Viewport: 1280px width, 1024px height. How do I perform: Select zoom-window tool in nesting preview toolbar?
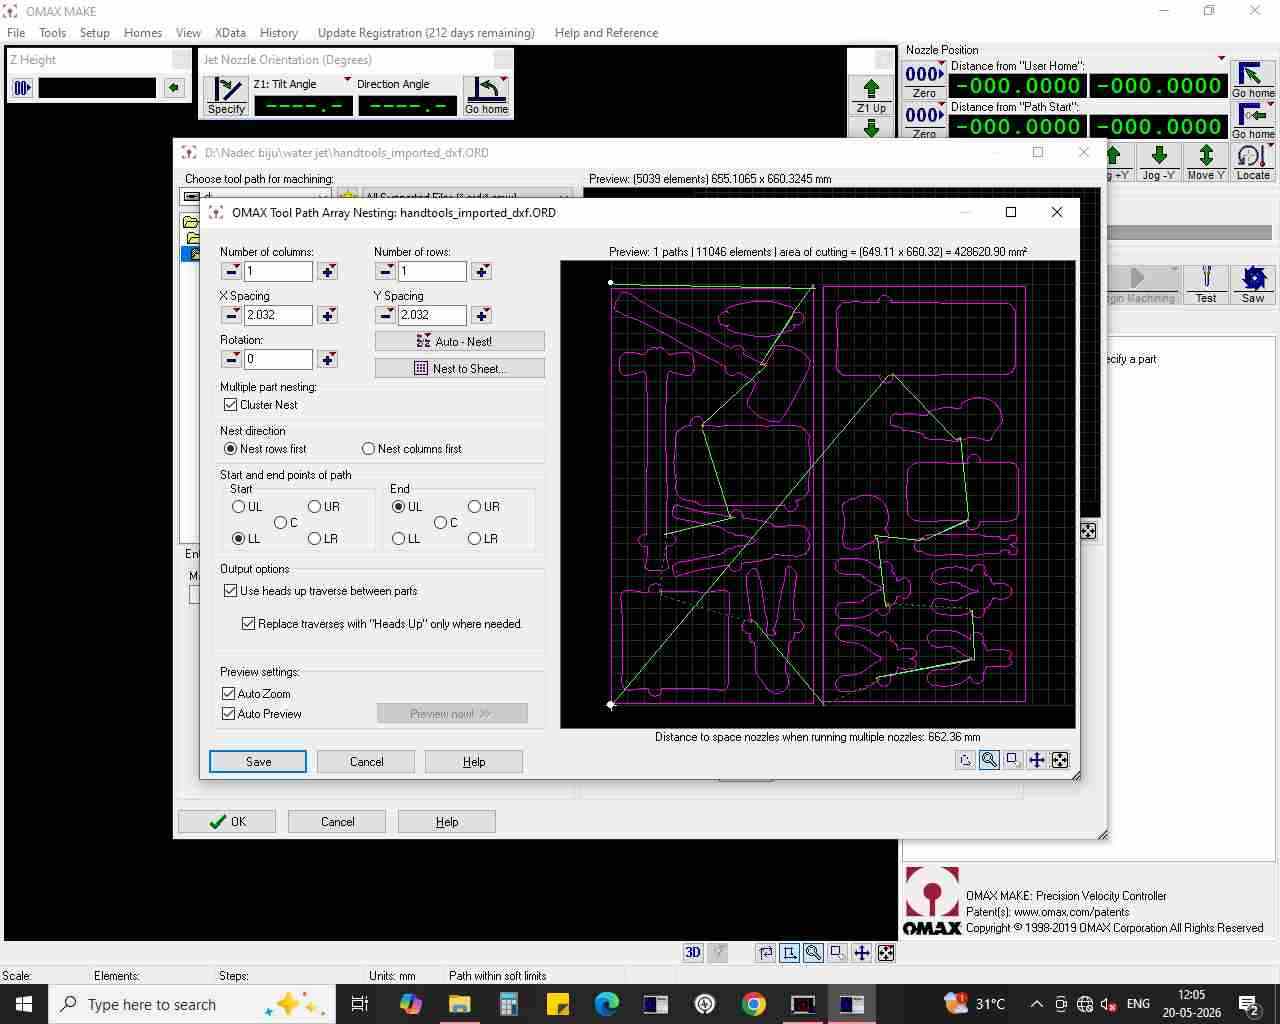tap(1013, 760)
